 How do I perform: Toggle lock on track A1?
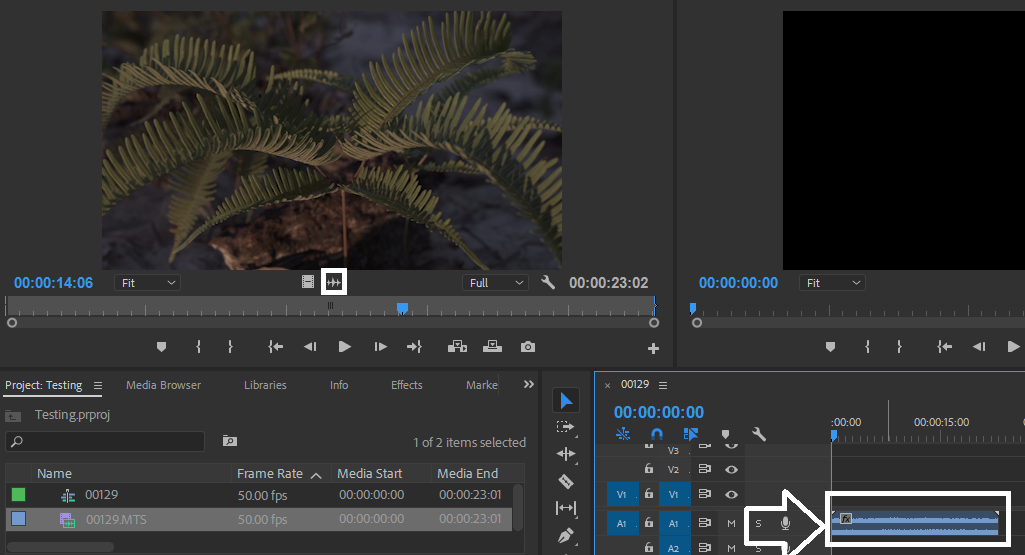click(648, 522)
